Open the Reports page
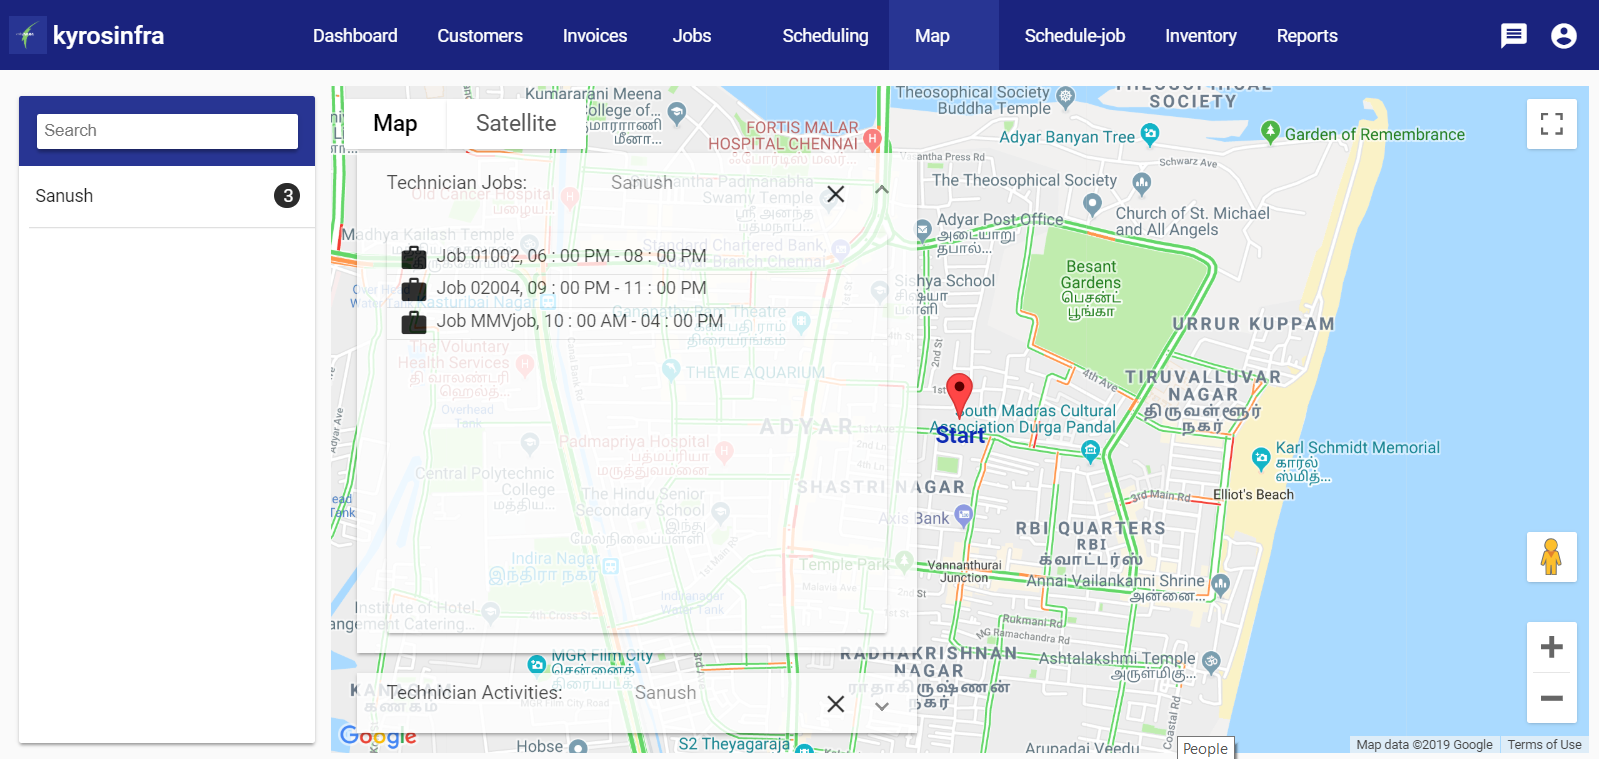The height and width of the screenshot is (759, 1599). click(x=1307, y=36)
